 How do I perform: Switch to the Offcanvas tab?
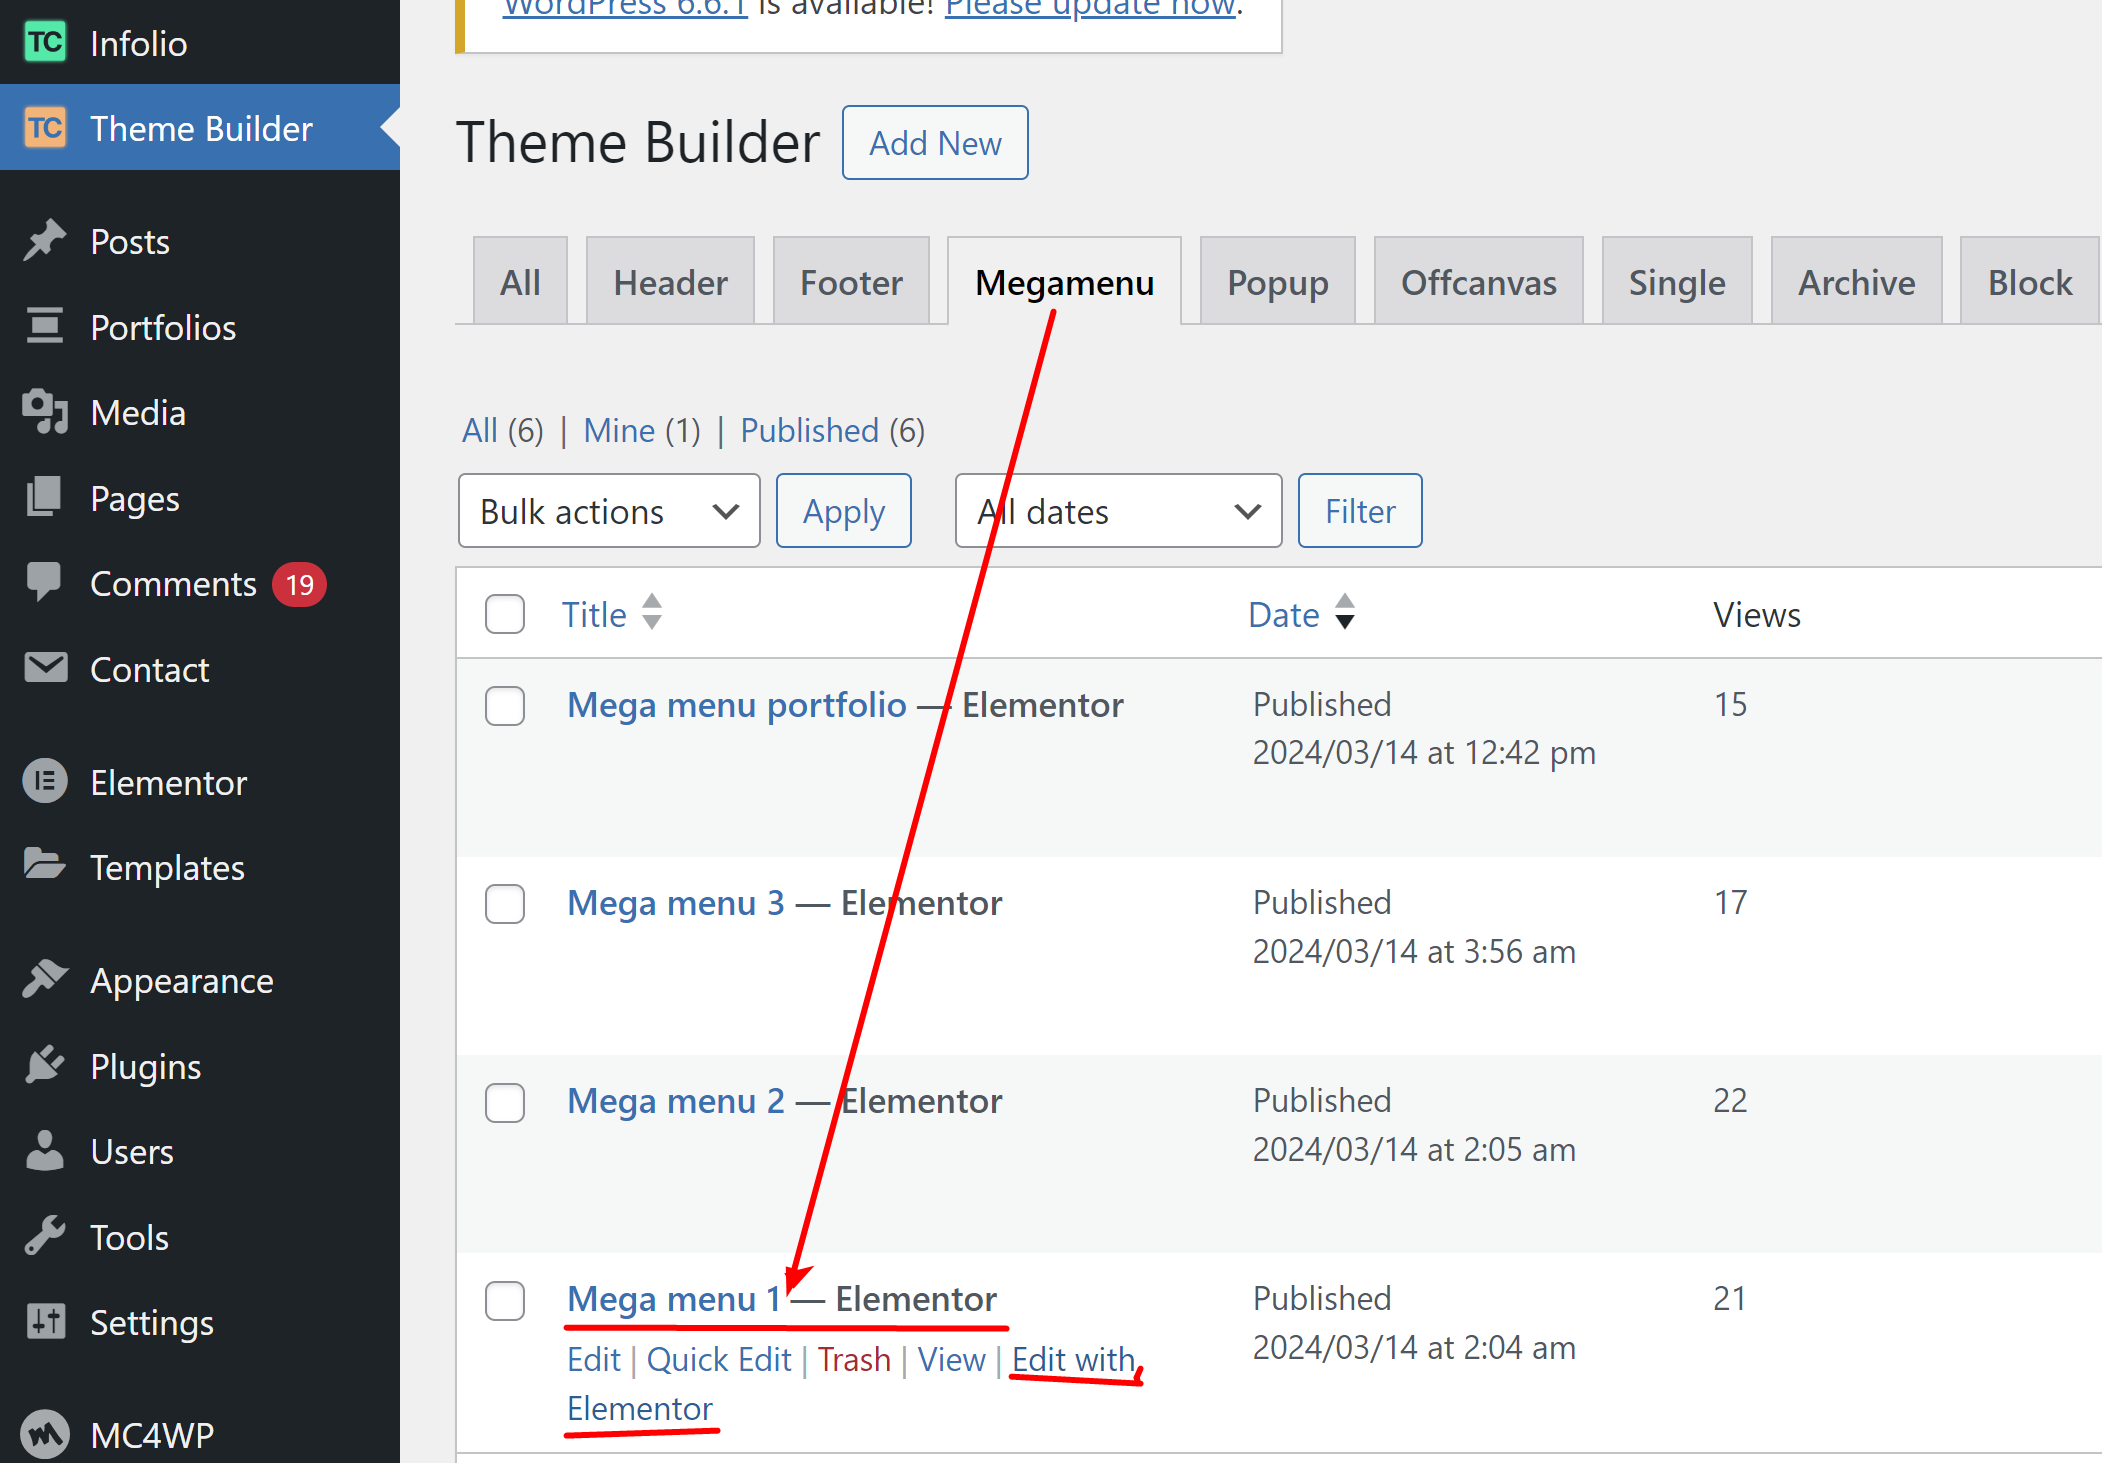coord(1478,281)
